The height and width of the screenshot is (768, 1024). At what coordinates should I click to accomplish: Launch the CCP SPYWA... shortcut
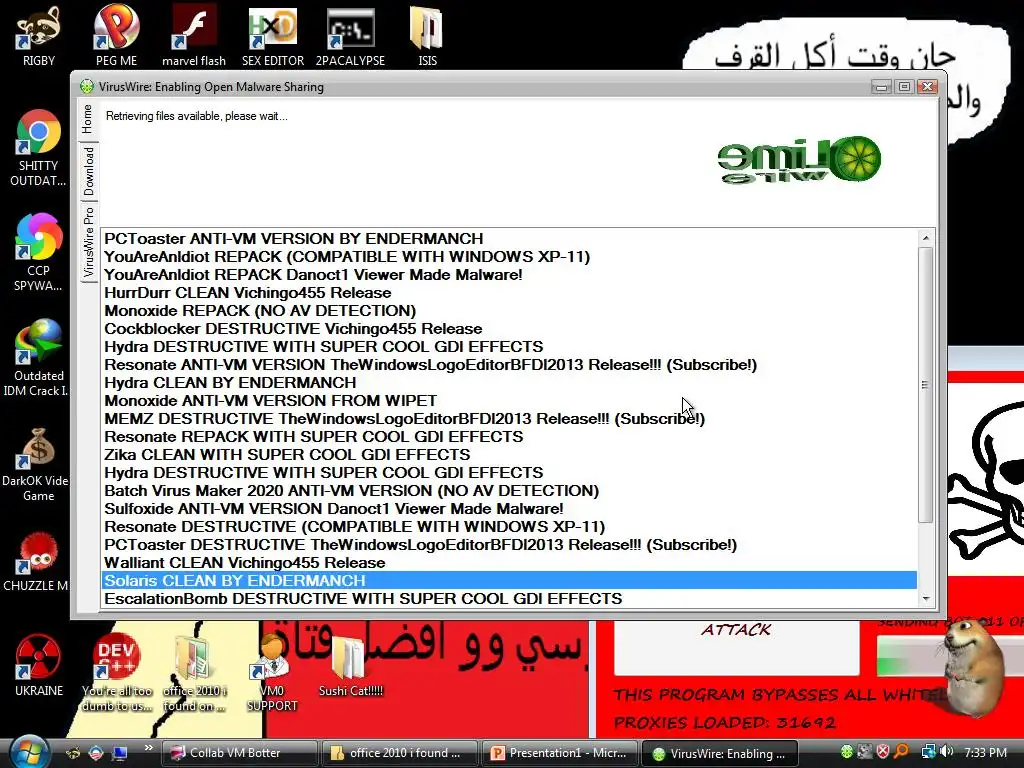point(38,253)
